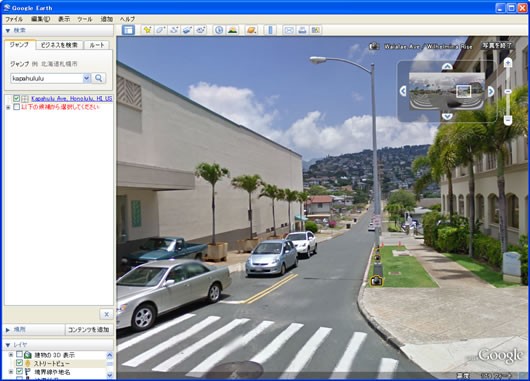Screen dimensions: 530x381
Task: Enable the 建物の 3D 表示 layer checkbox
Action: coord(19,354)
